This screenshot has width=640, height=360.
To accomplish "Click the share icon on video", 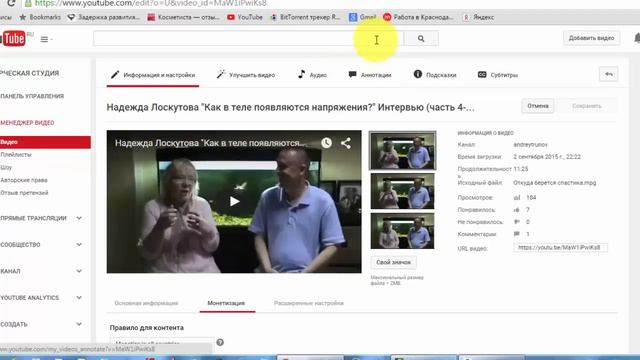I will 346,143.
